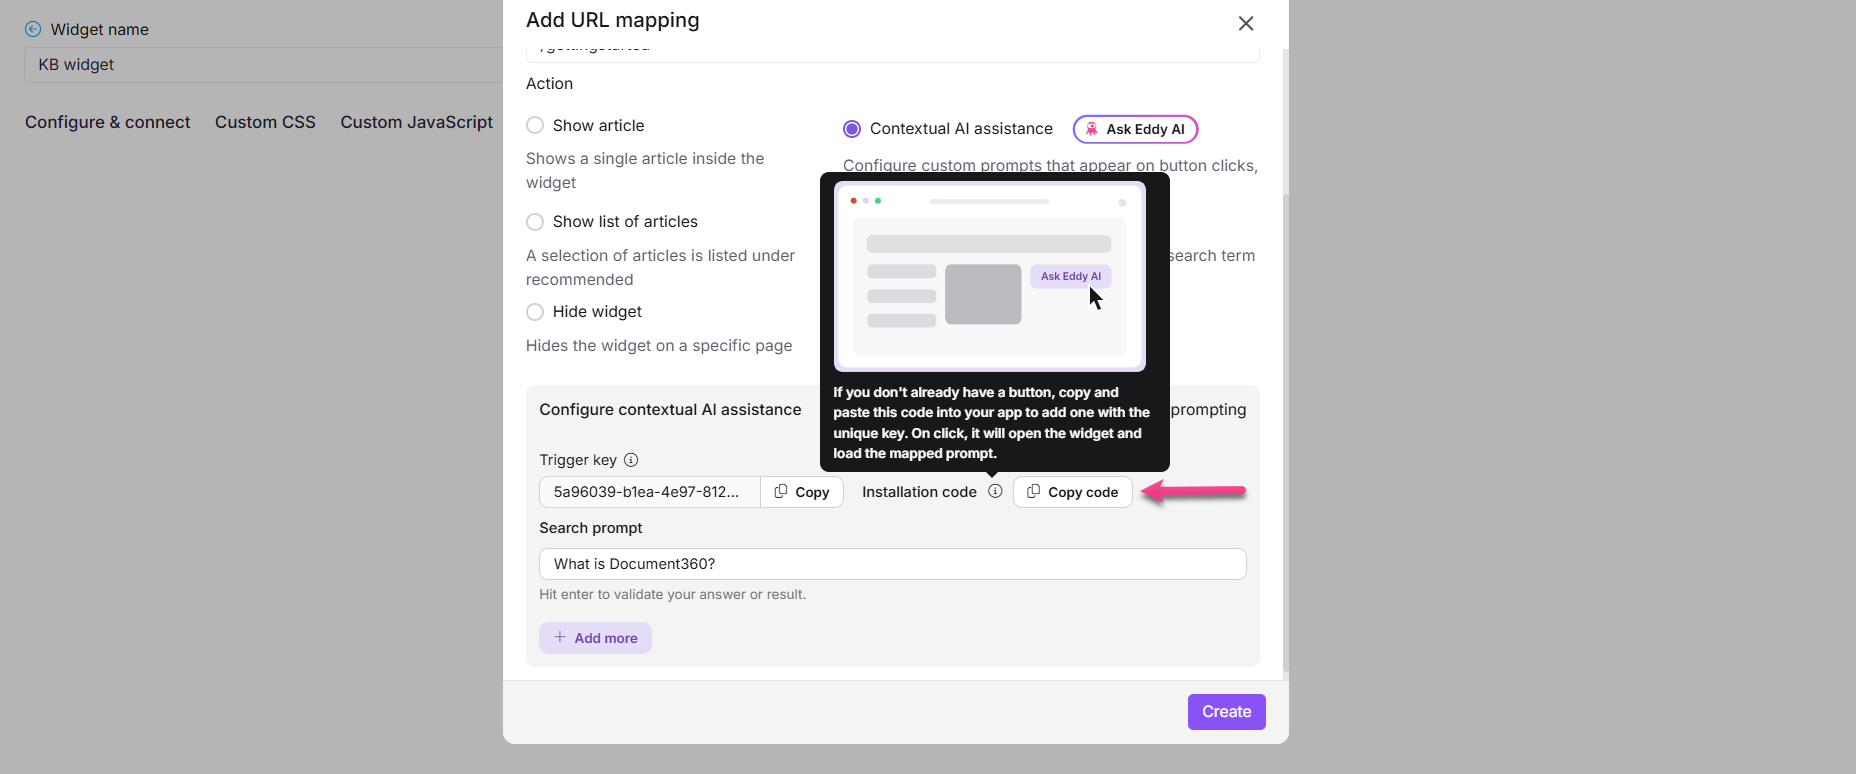This screenshot has height=774, width=1856.
Task: Click the Trigger key value field
Action: tap(650, 492)
